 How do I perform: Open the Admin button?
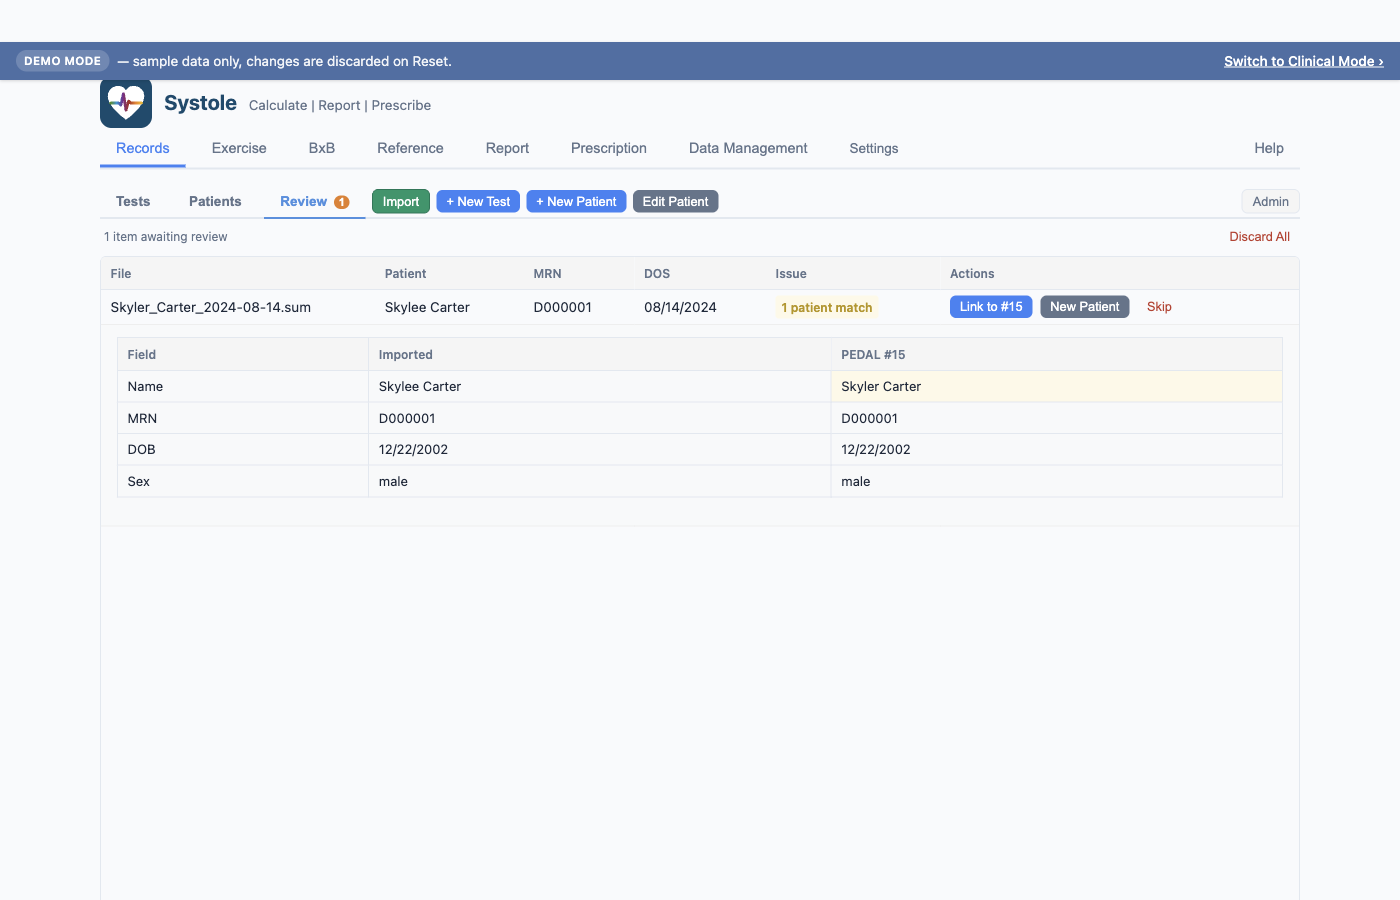(x=1270, y=201)
